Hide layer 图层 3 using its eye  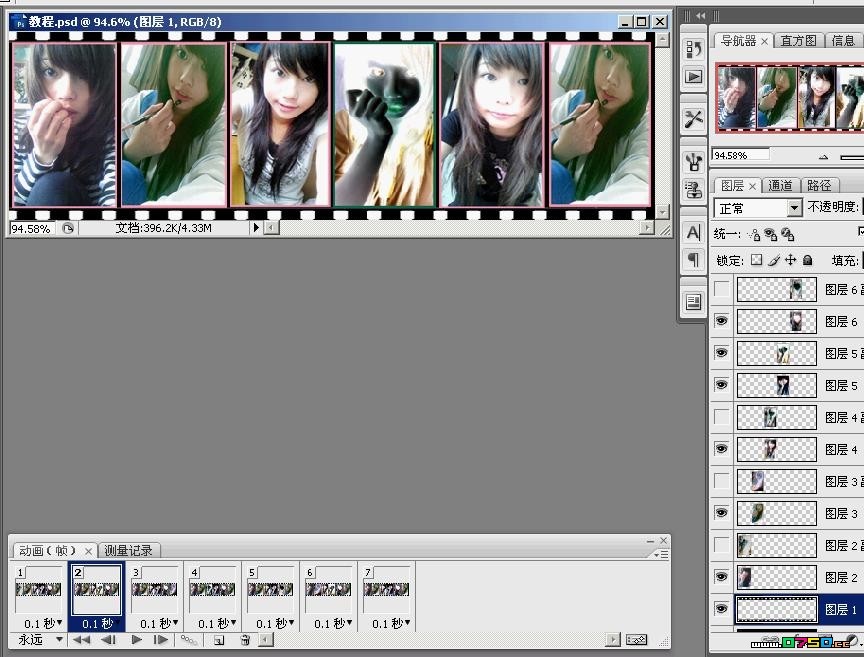[x=721, y=513]
